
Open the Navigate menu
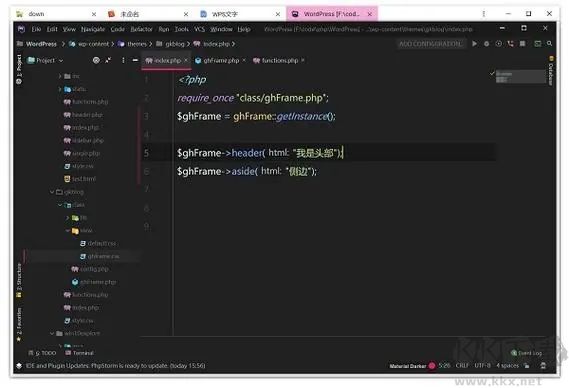click(x=93, y=29)
